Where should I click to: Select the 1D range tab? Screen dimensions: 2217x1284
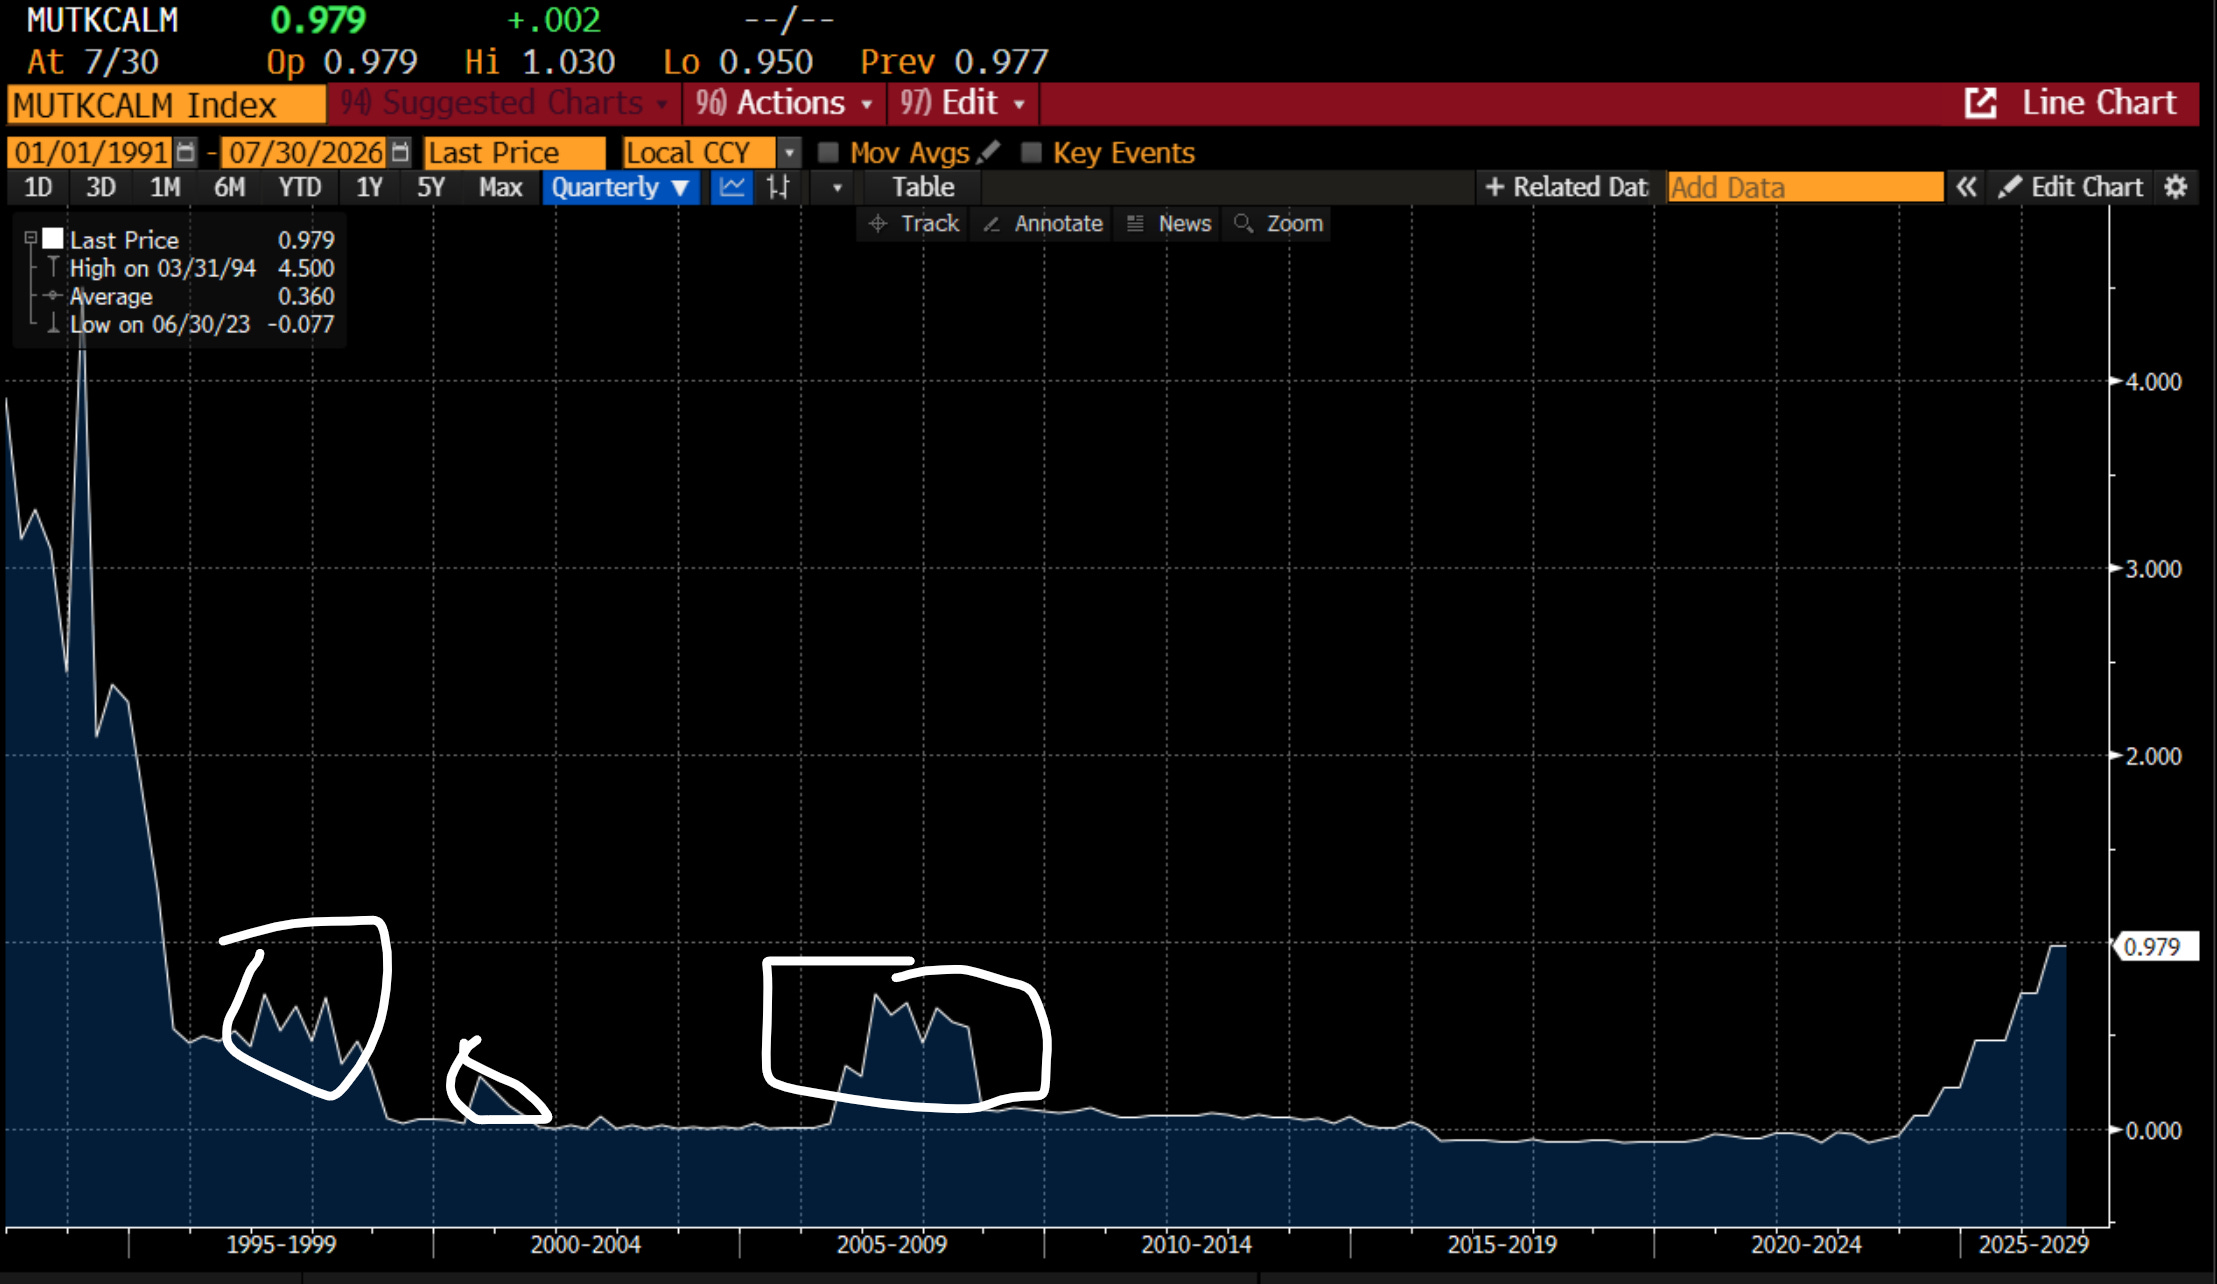37,187
